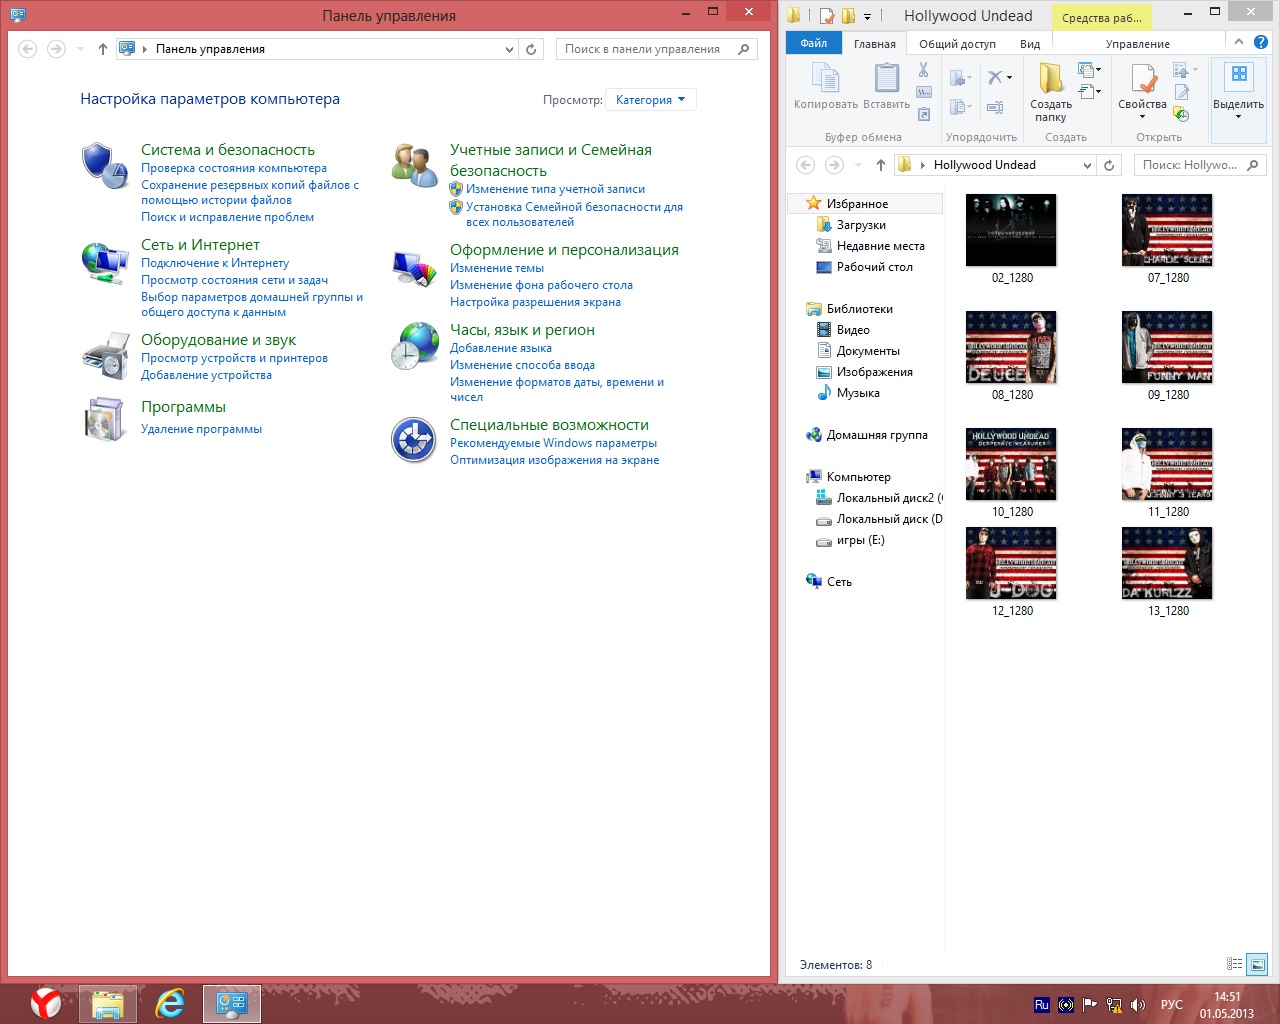Screen dimensions: 1280x1024
Task: Click the Paste shortcut icon in ribbon
Action: click(x=924, y=114)
